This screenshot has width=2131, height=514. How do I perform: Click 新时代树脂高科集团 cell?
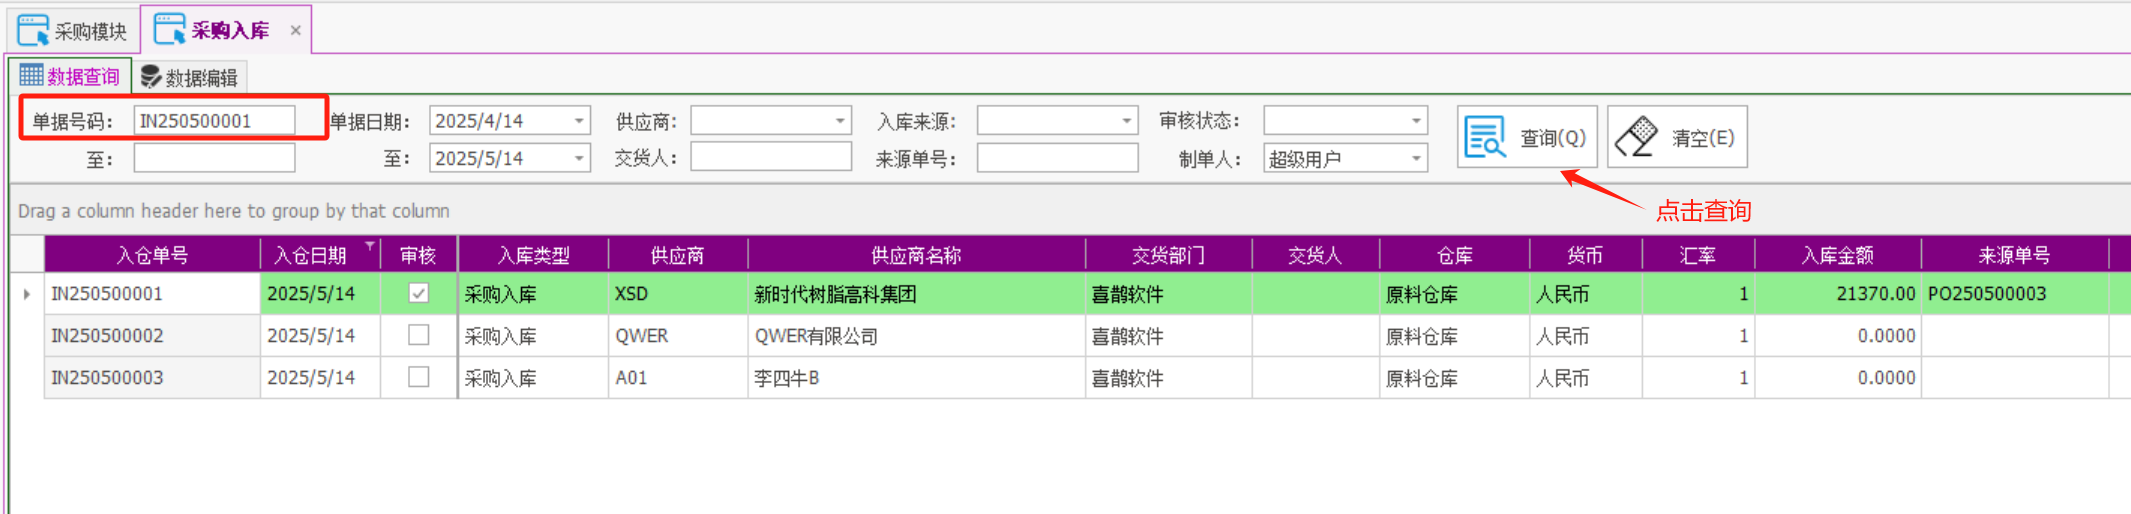916,294
